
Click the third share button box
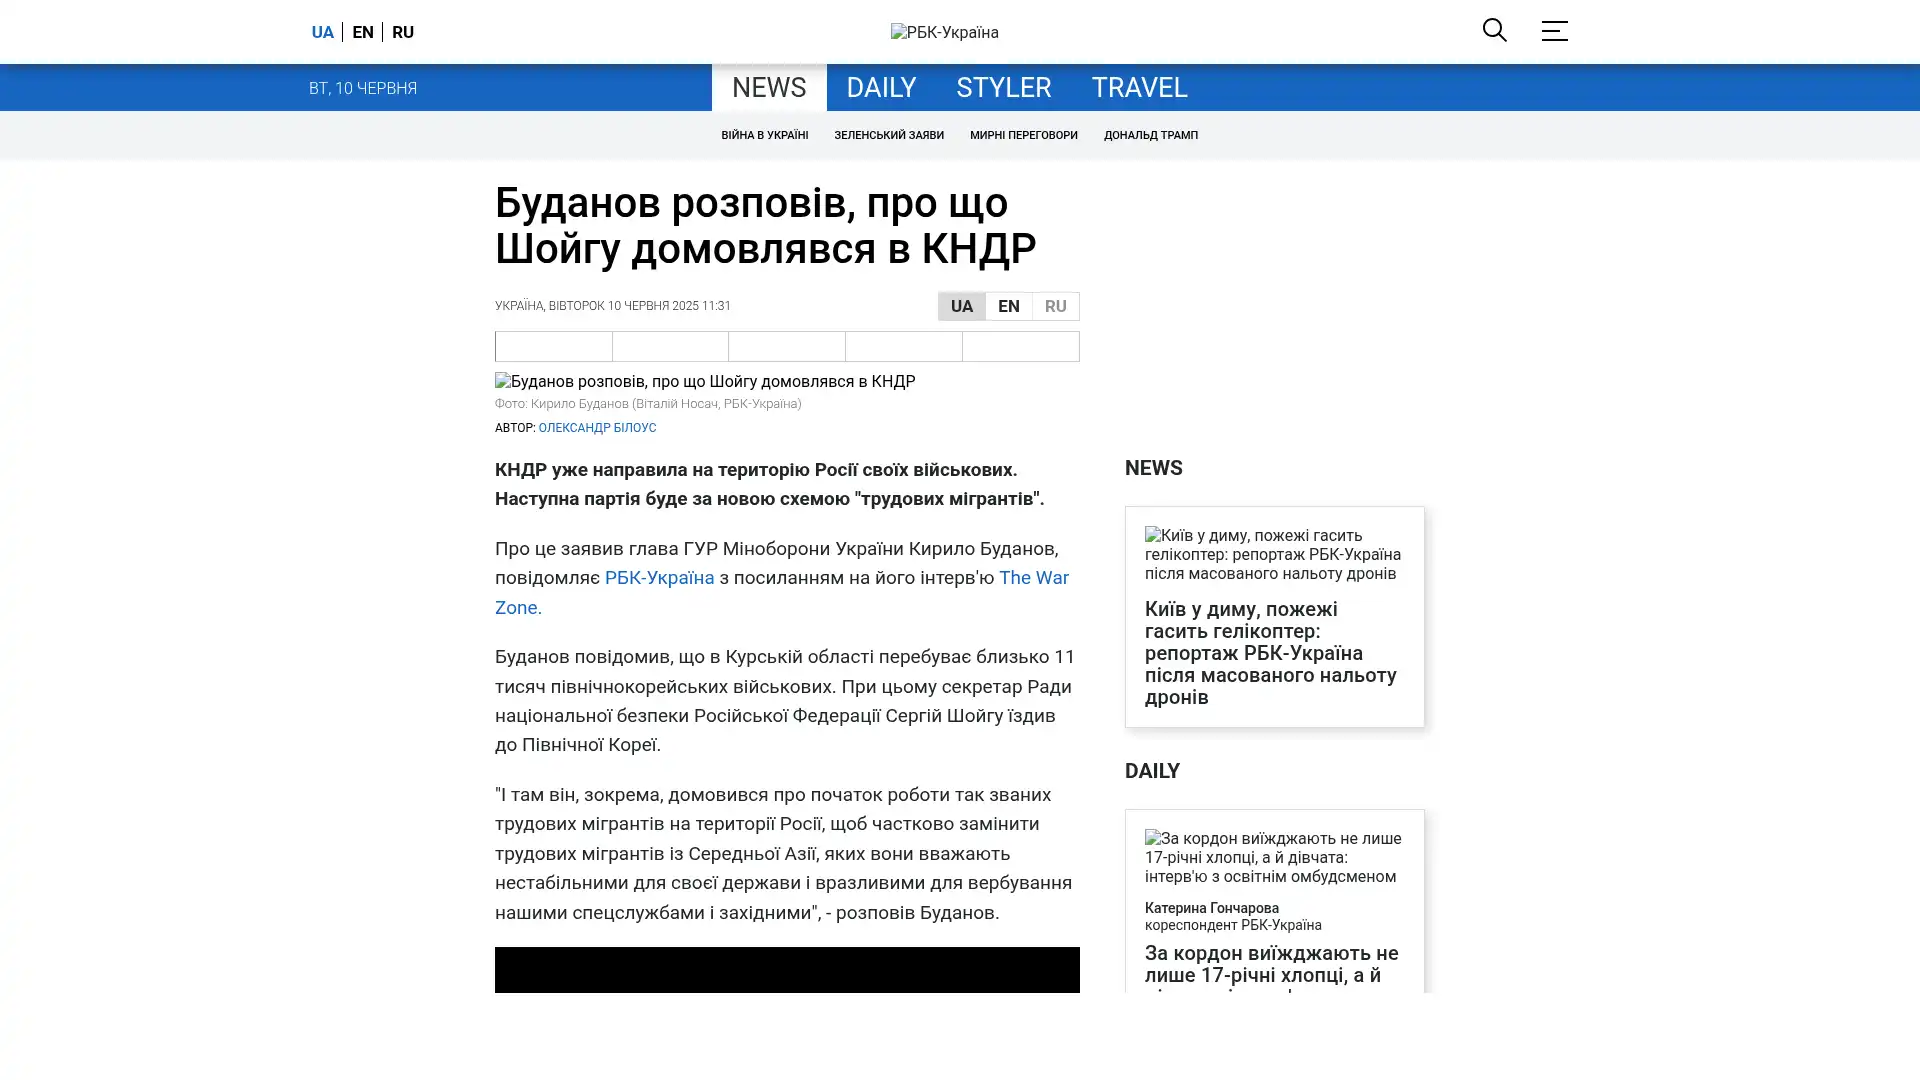click(x=787, y=346)
